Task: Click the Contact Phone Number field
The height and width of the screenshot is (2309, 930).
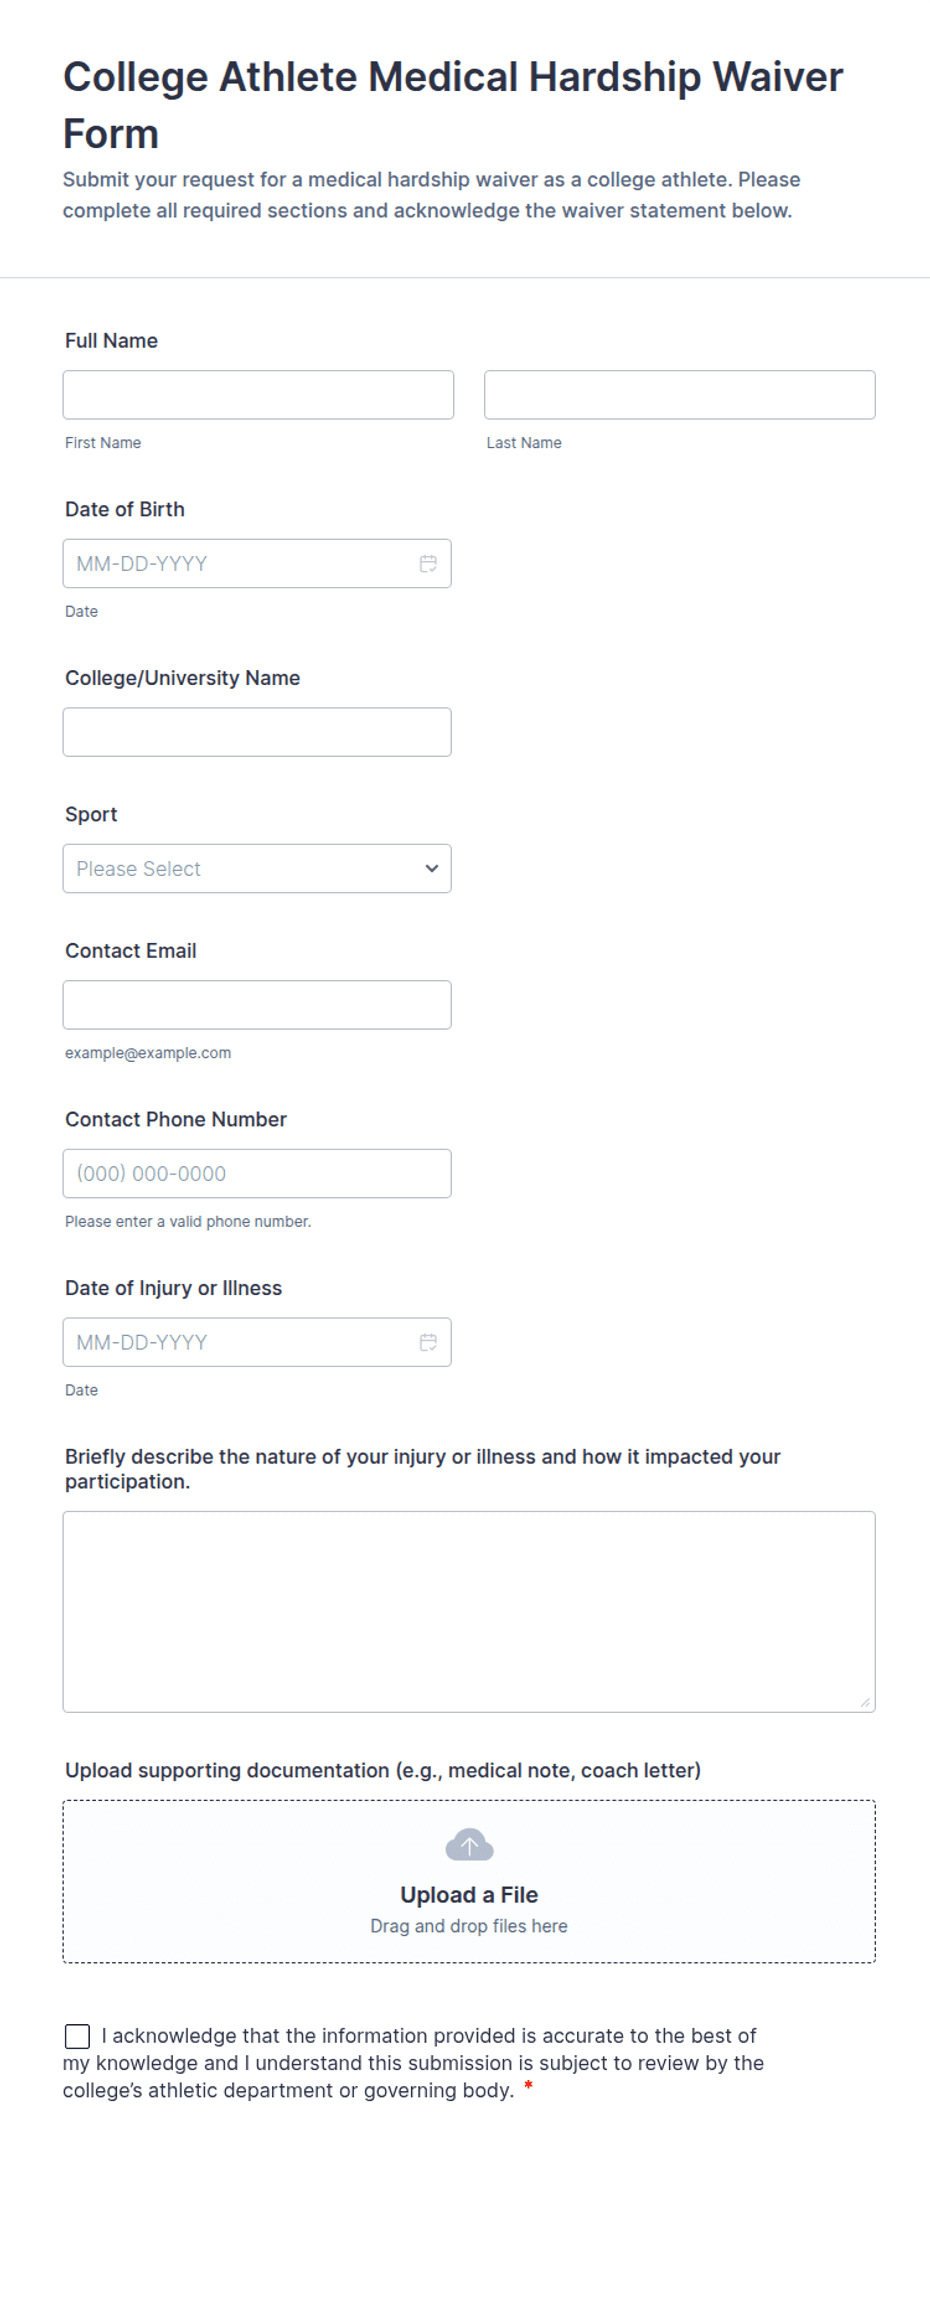Action: pos(257,1174)
